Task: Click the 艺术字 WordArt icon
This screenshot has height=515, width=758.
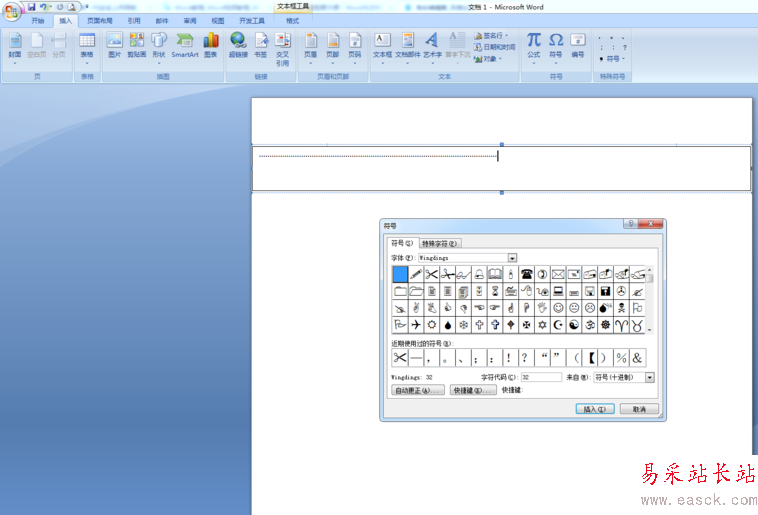Action: (x=432, y=44)
